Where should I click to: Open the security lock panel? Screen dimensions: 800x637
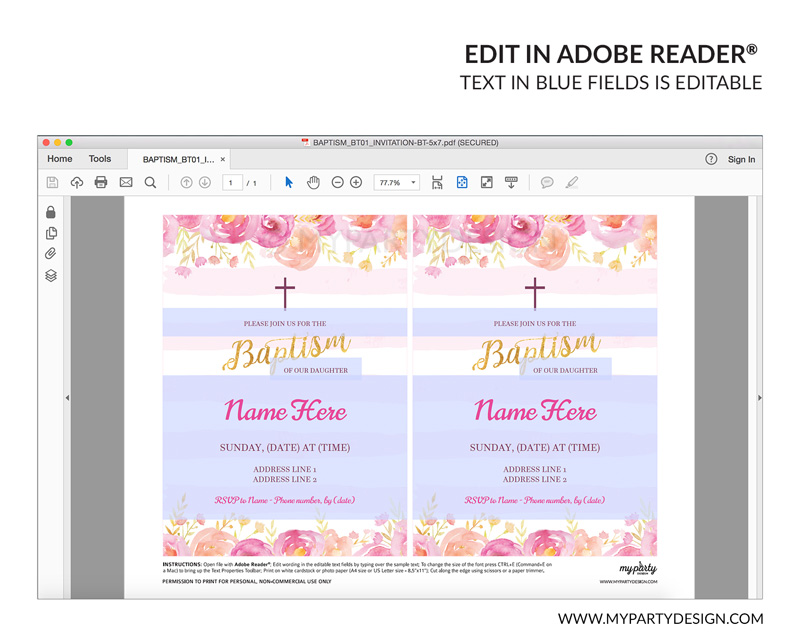tap(51, 212)
